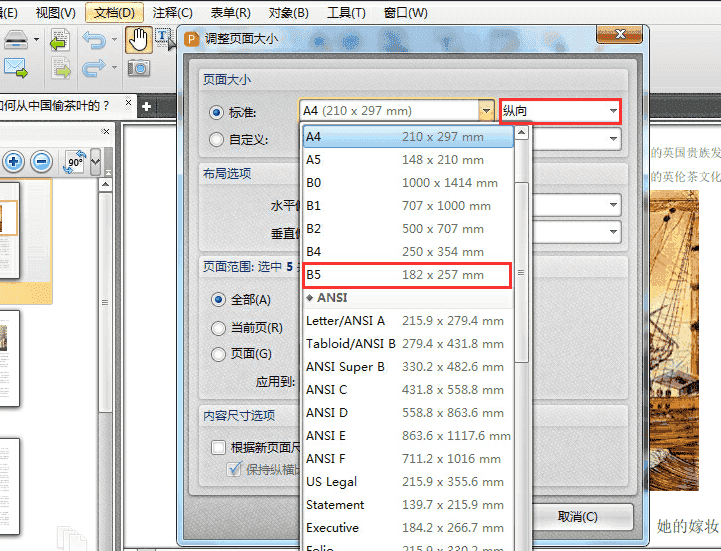Click the new tab plus button
Viewport: 721px width, 551px height.
click(146, 105)
